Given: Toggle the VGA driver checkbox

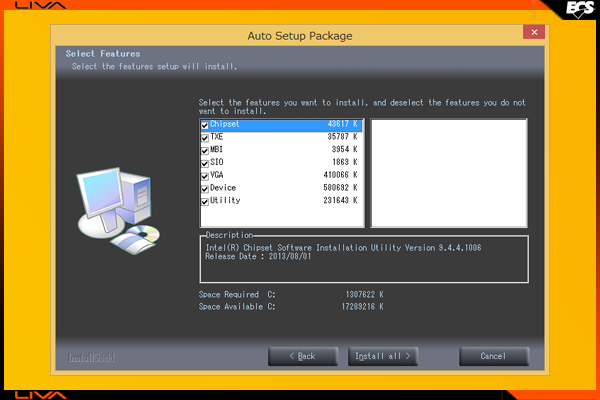Looking at the screenshot, I should click(205, 176).
